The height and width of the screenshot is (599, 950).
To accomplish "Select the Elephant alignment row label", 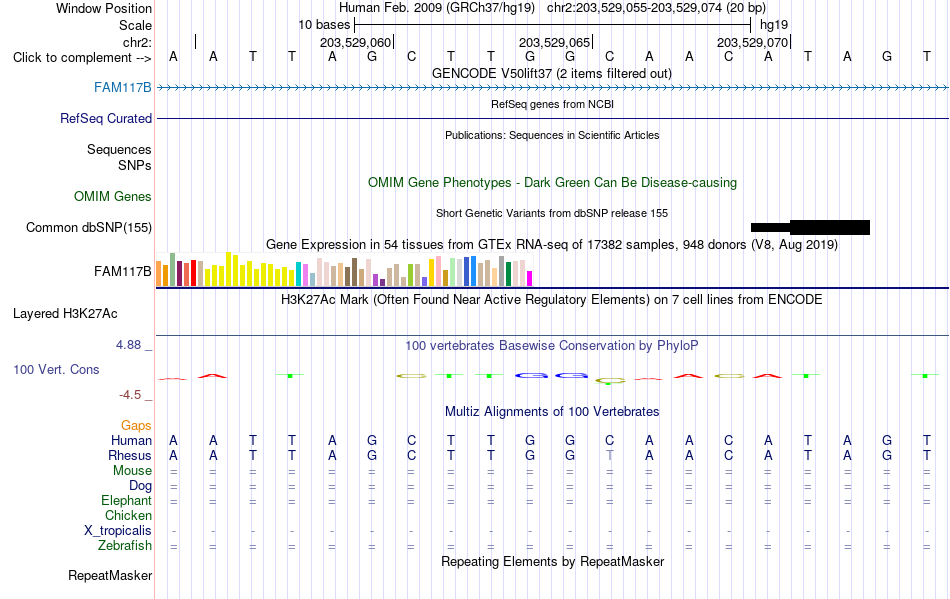I will 126,500.
